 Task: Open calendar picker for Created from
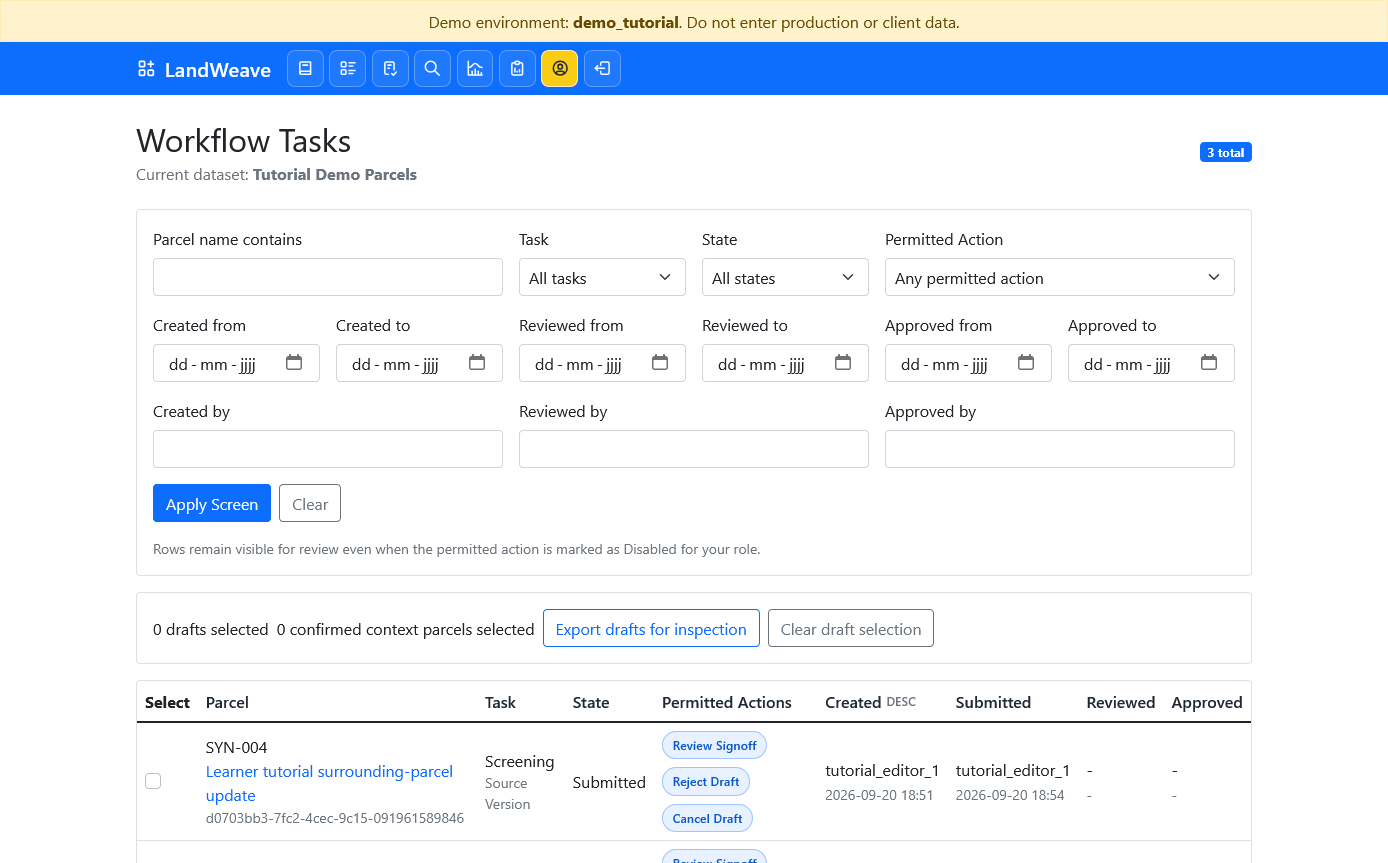[x=294, y=363]
